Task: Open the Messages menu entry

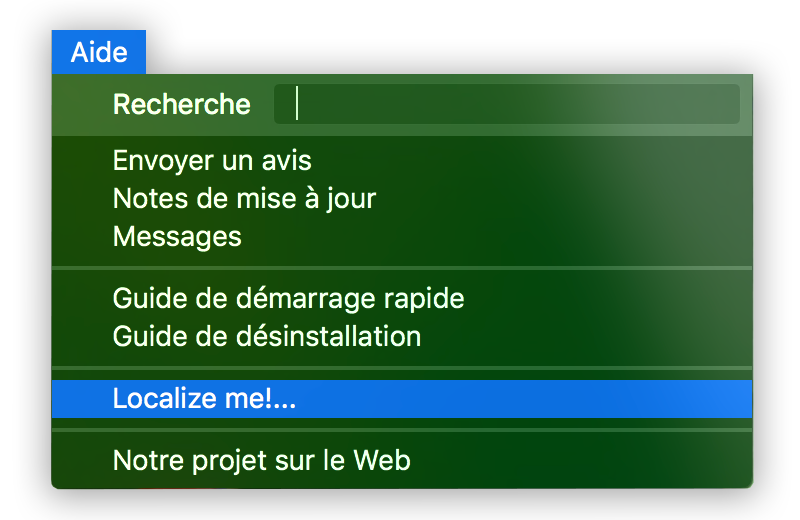Action: click(177, 237)
